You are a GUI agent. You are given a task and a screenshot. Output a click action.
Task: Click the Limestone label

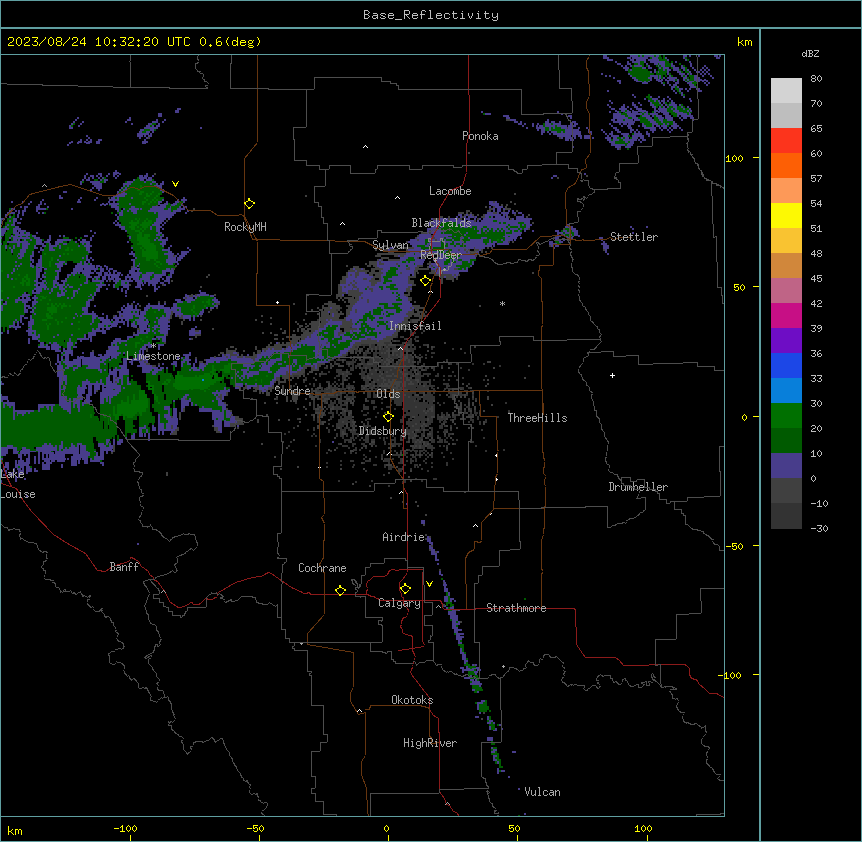tap(153, 356)
